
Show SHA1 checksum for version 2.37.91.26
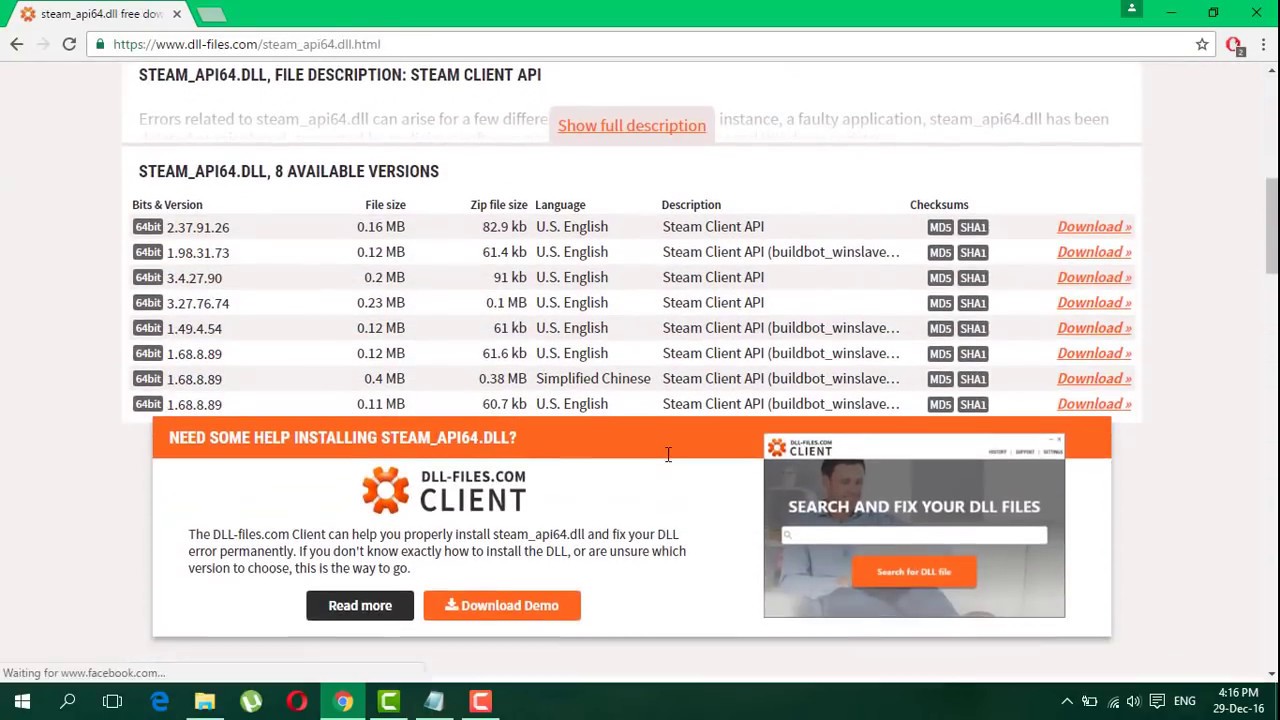(x=972, y=227)
